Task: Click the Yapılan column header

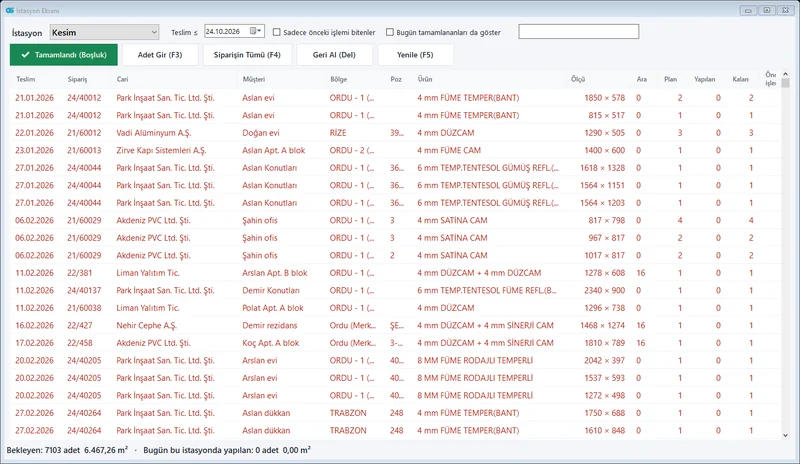Action: tap(705, 79)
